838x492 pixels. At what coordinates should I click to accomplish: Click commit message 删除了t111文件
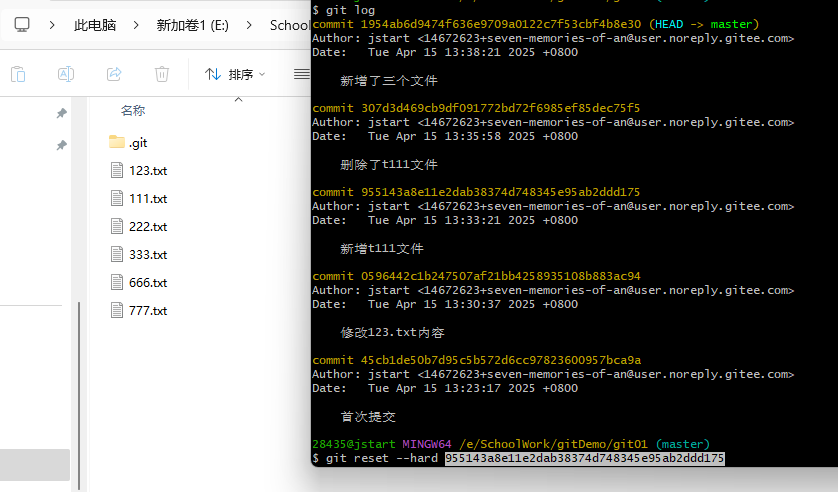(389, 165)
